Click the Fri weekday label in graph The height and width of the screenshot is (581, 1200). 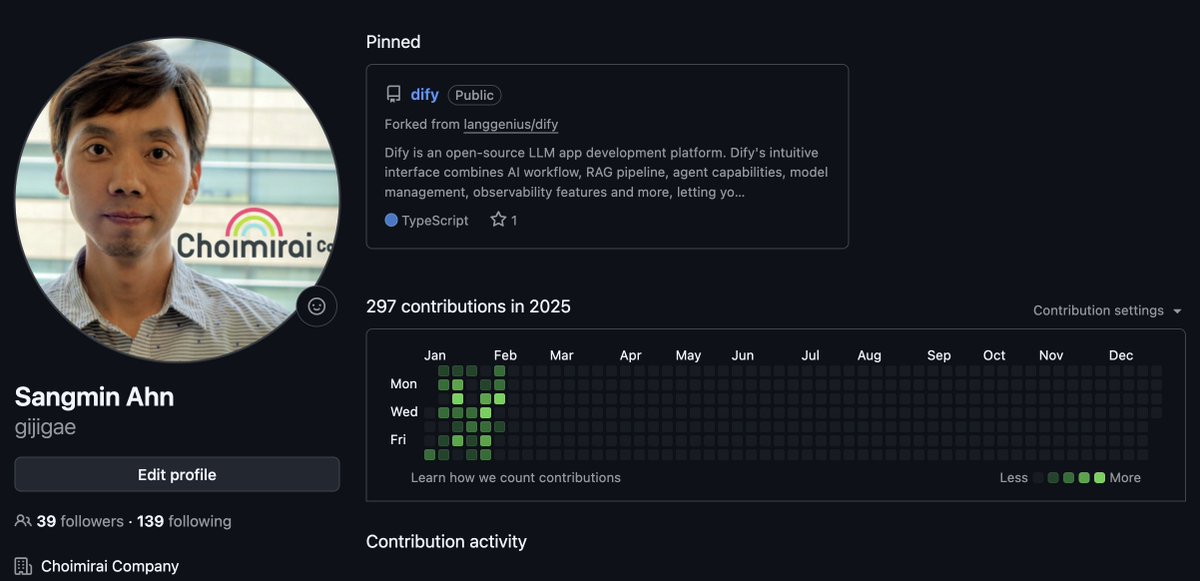click(x=398, y=439)
